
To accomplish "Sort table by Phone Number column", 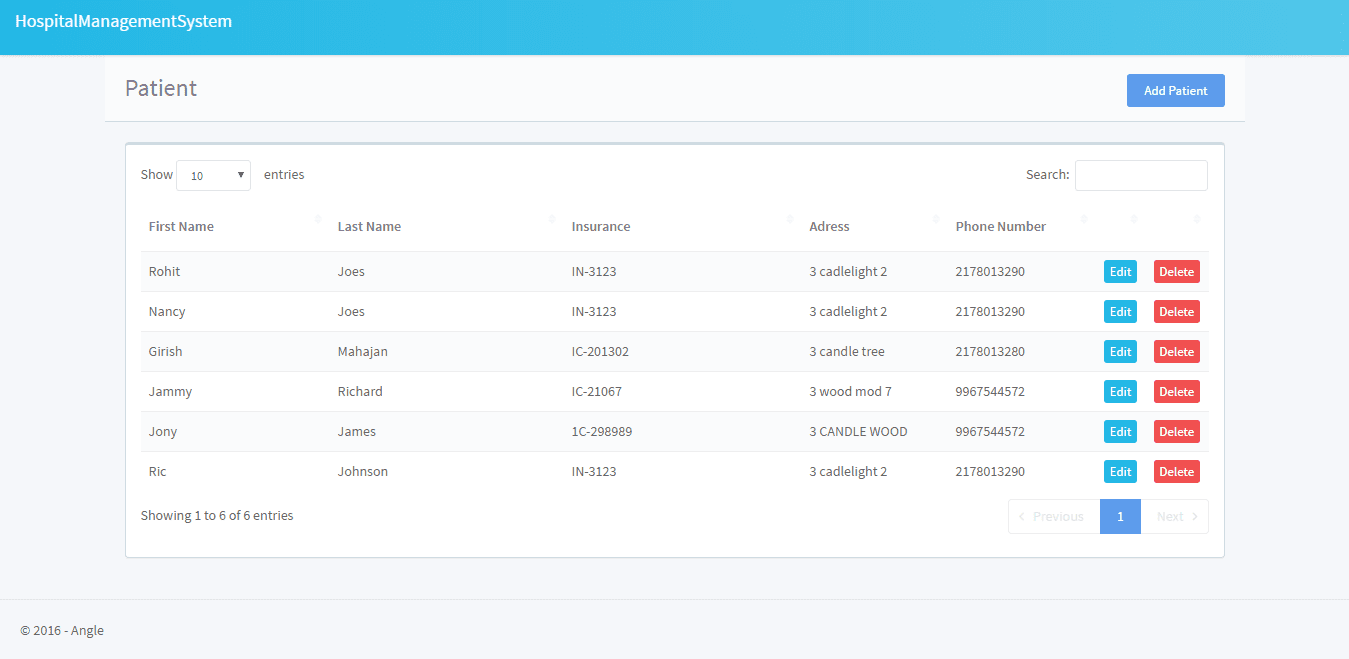I will pyautogui.click(x=1000, y=226).
